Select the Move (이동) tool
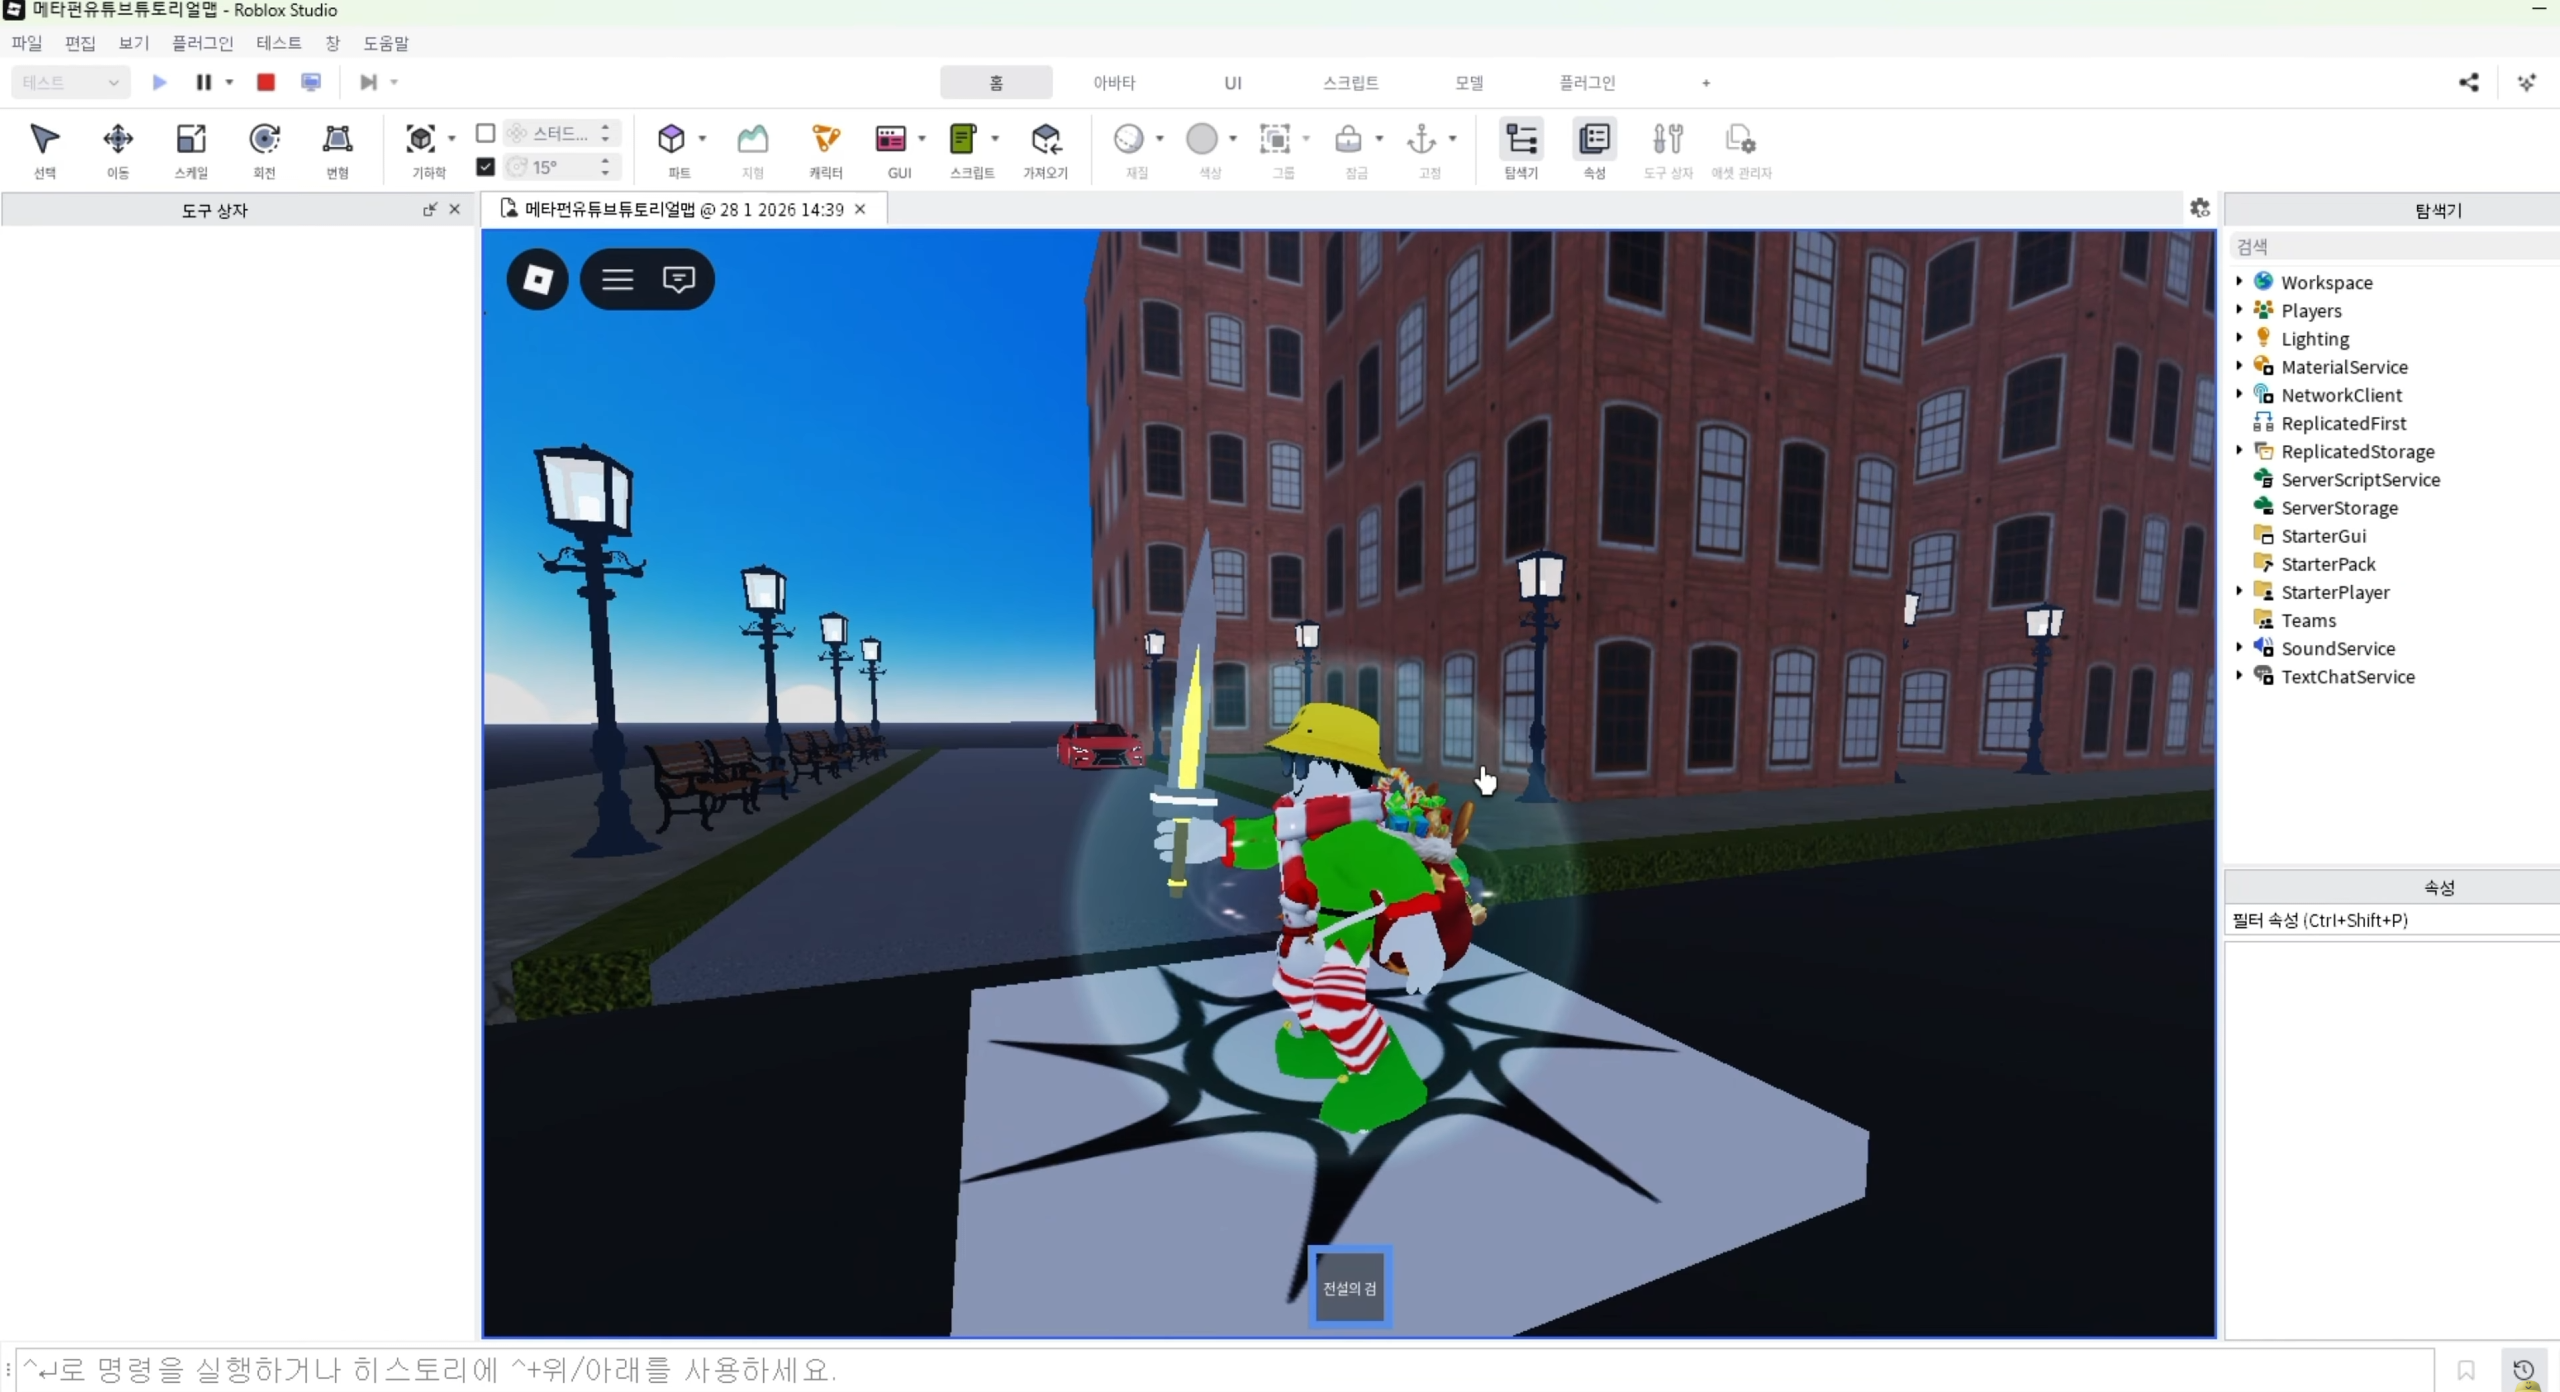This screenshot has width=2560, height=1392. click(x=118, y=140)
